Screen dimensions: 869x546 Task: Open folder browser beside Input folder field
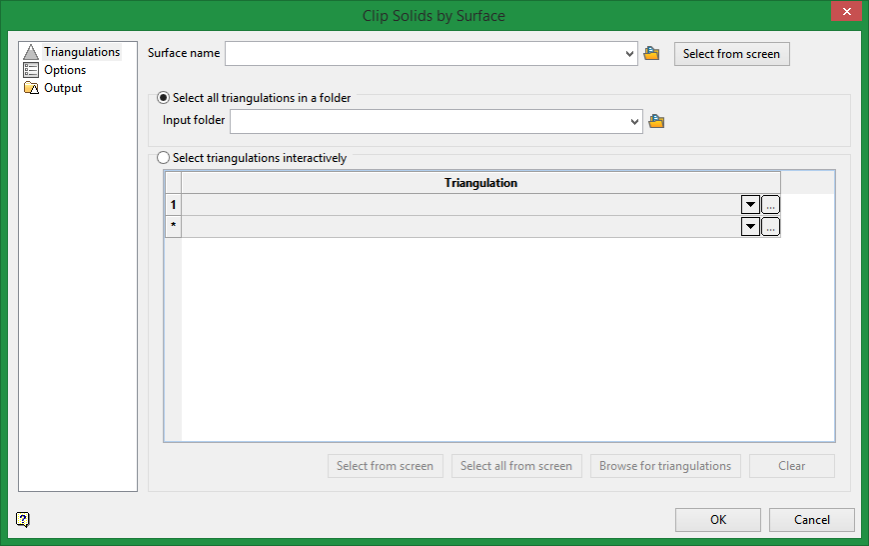pyautogui.click(x=656, y=121)
